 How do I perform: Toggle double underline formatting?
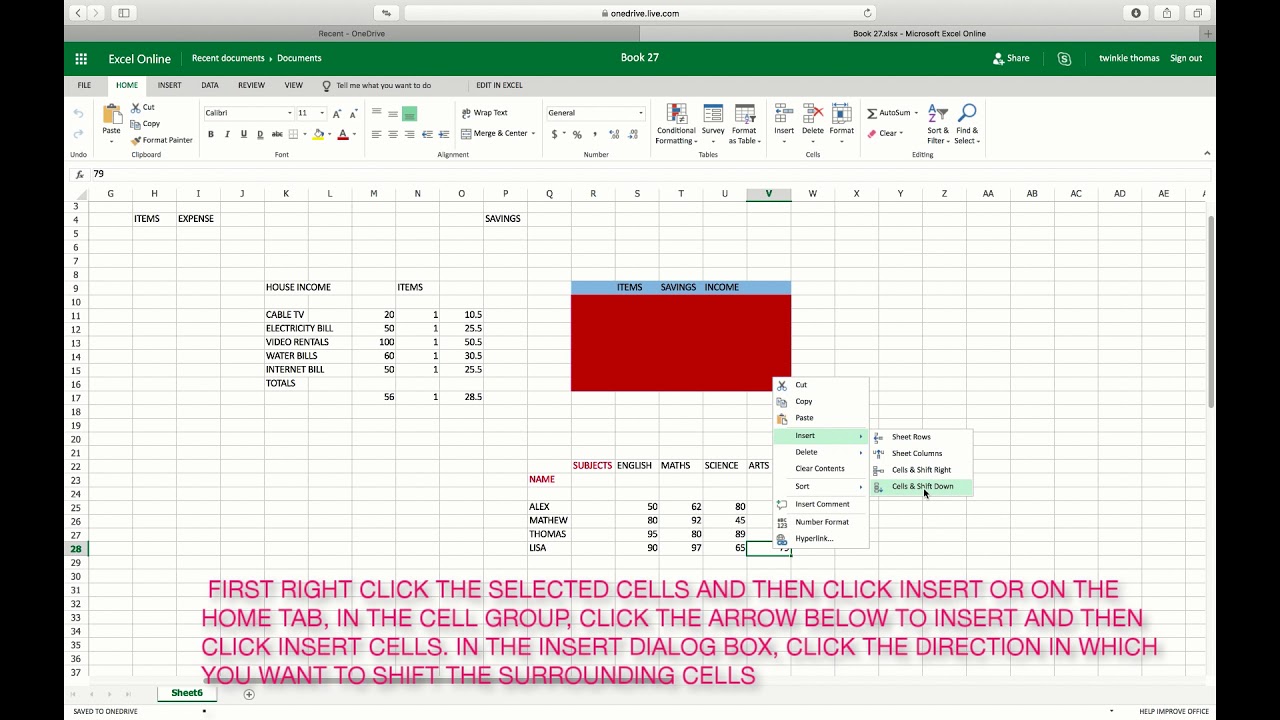point(260,134)
